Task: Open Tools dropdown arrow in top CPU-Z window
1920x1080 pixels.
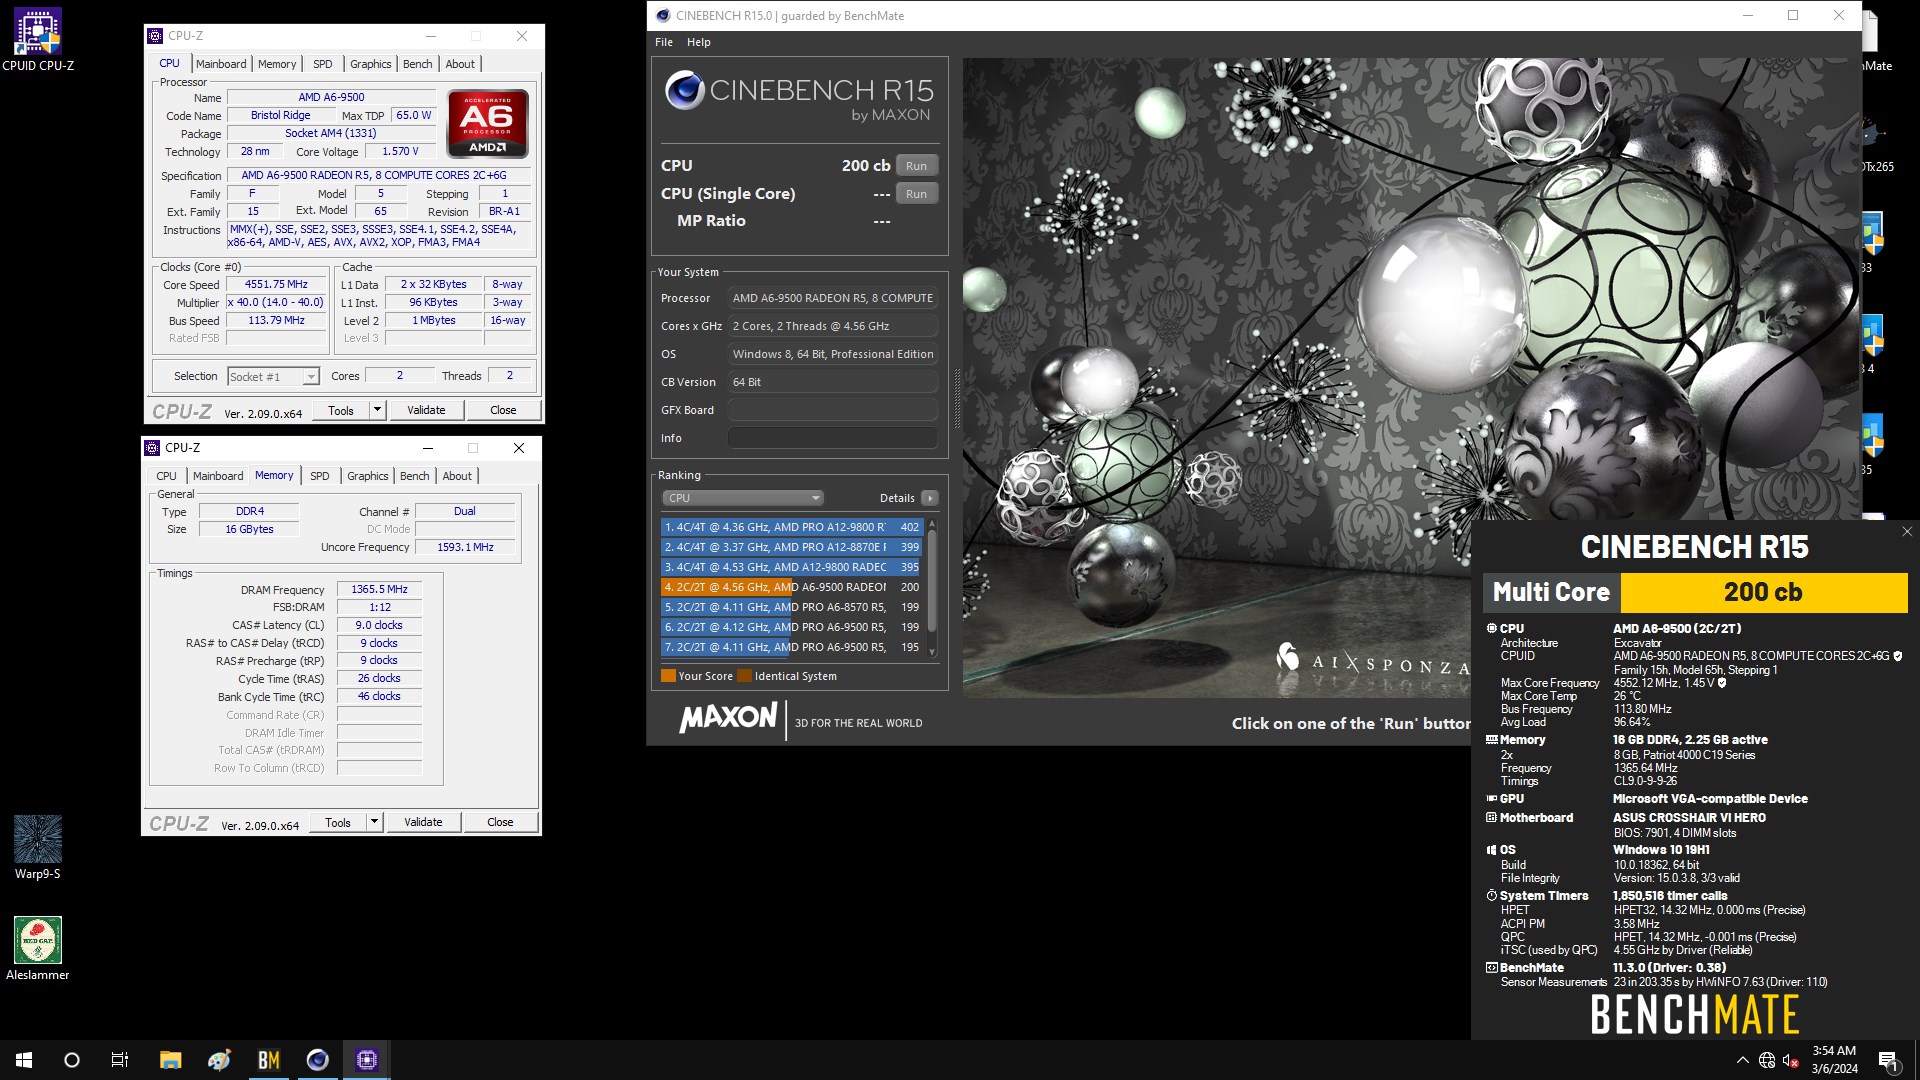Action: [377, 410]
